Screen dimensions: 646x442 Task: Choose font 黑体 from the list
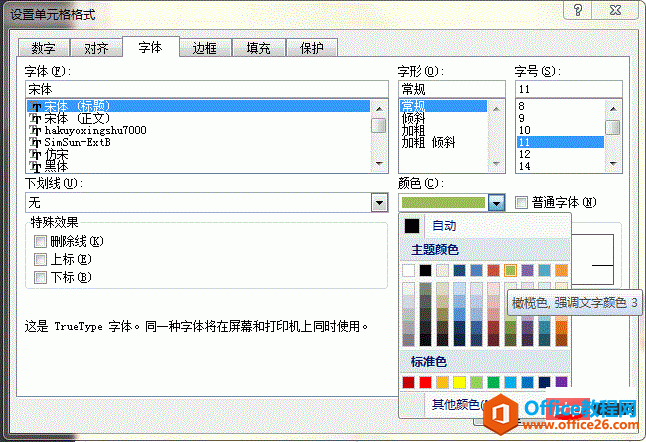click(199, 166)
